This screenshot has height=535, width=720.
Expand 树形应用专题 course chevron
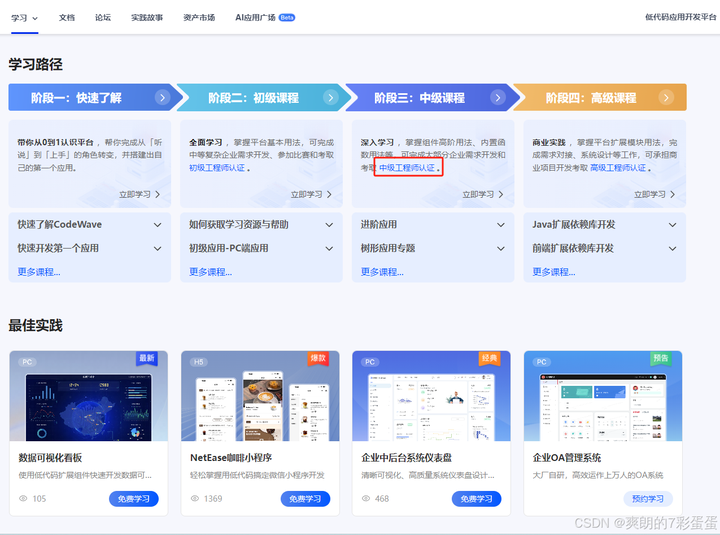501,249
